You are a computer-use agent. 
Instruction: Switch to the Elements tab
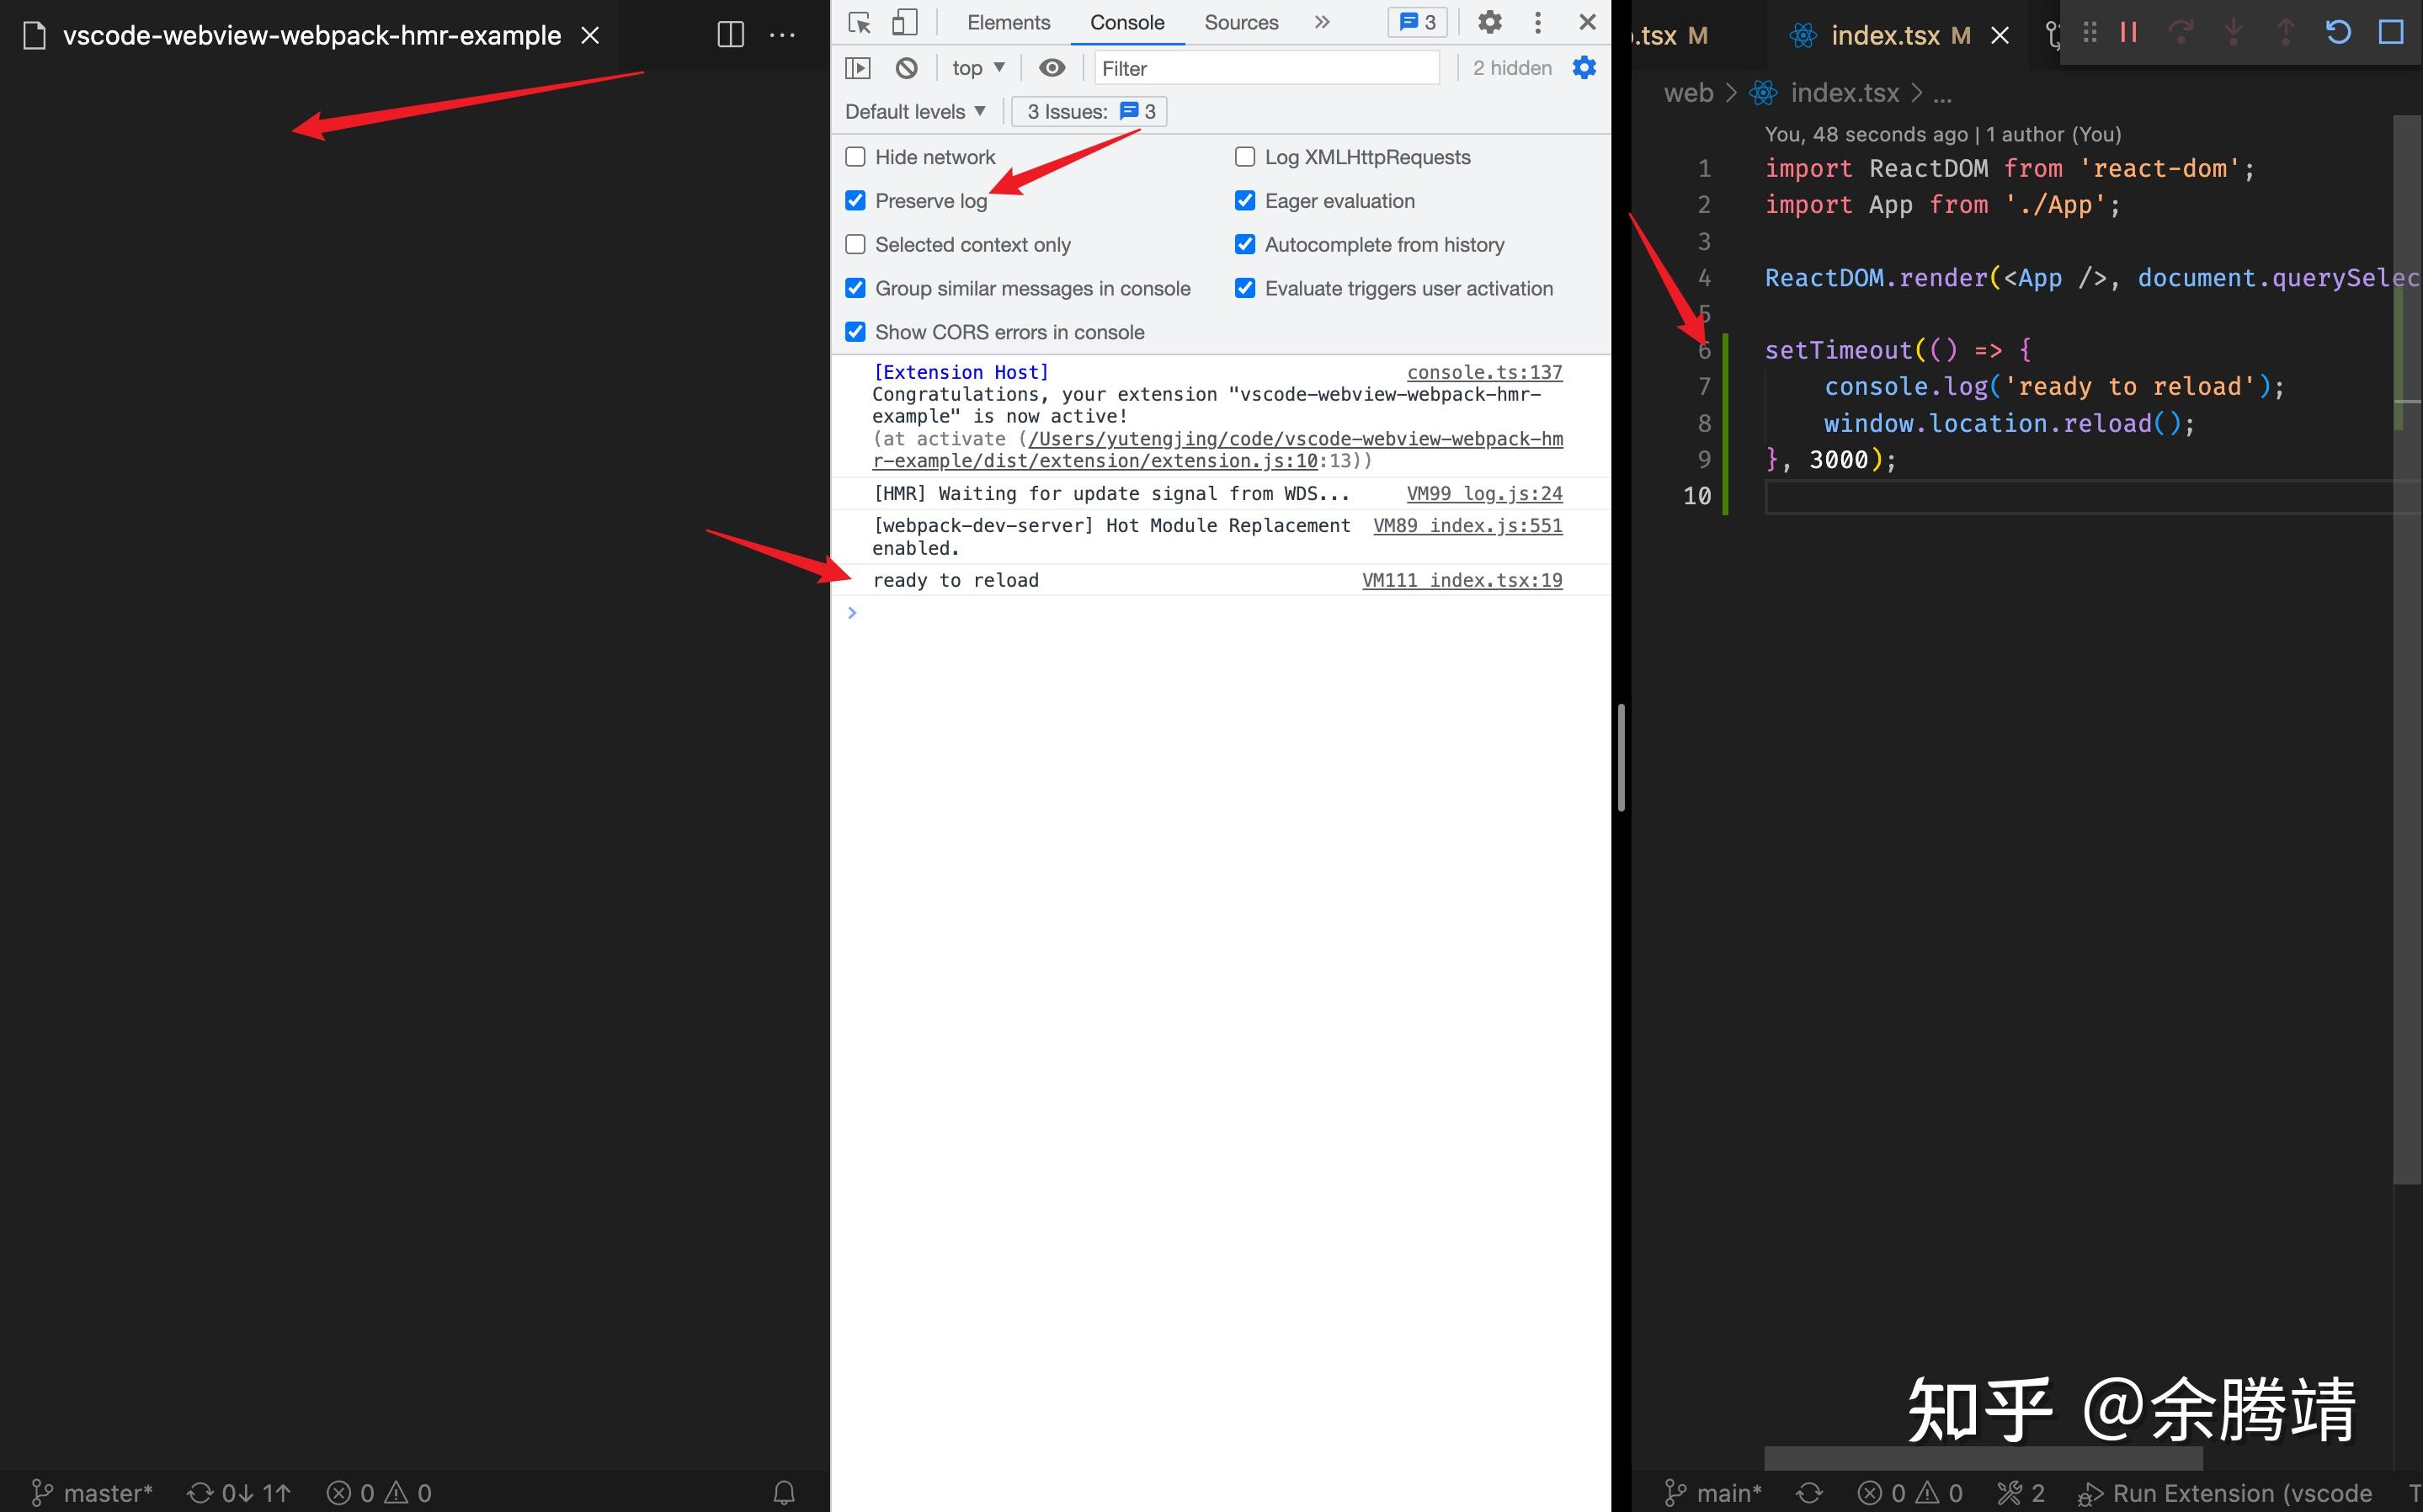pos(1008,22)
